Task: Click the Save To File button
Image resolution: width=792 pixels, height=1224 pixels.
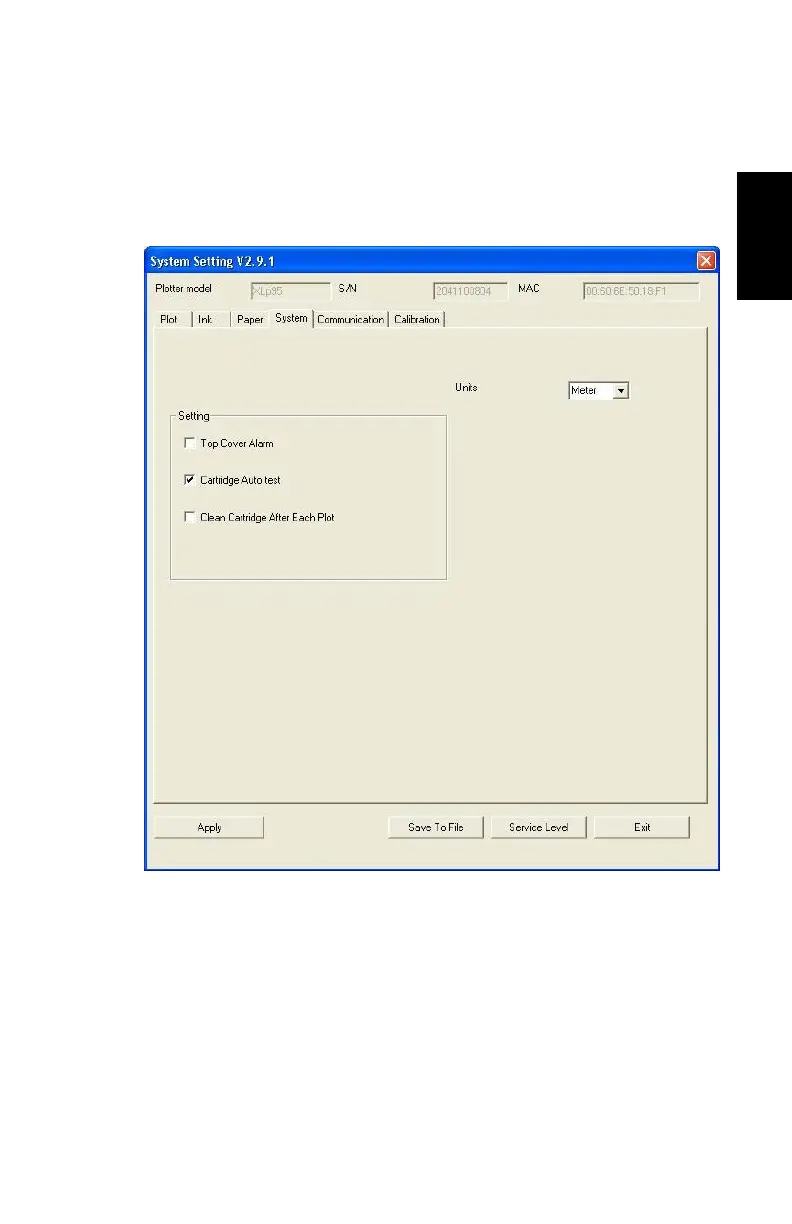Action: point(436,827)
